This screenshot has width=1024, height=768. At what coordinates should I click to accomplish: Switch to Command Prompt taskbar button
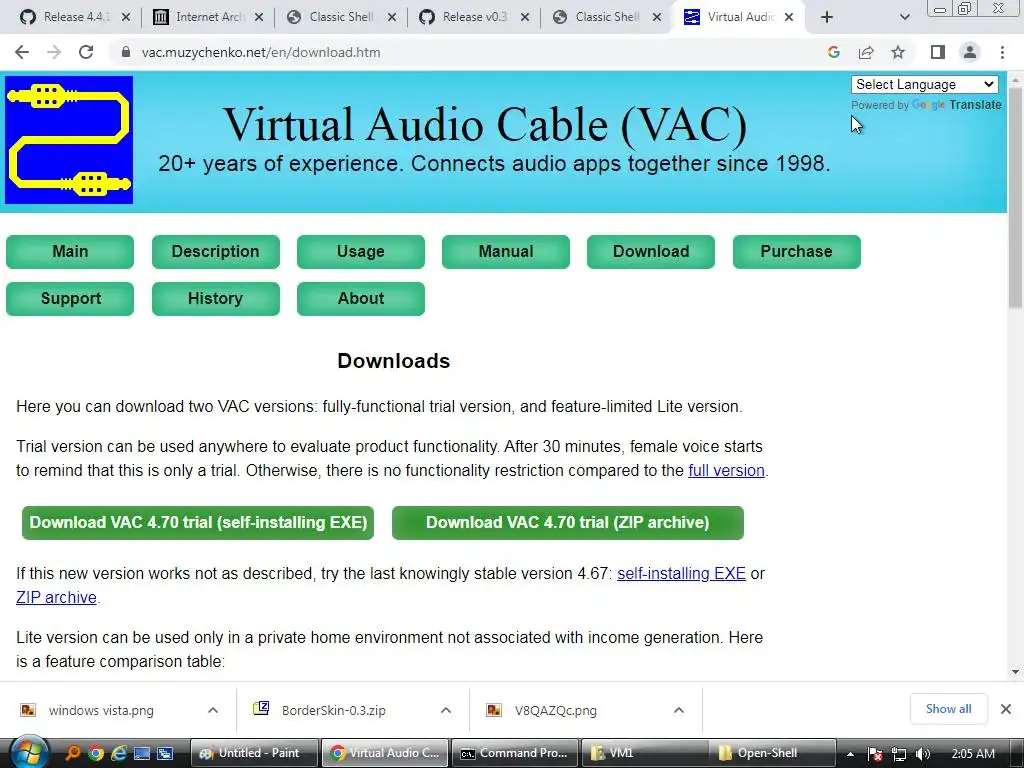coord(515,753)
